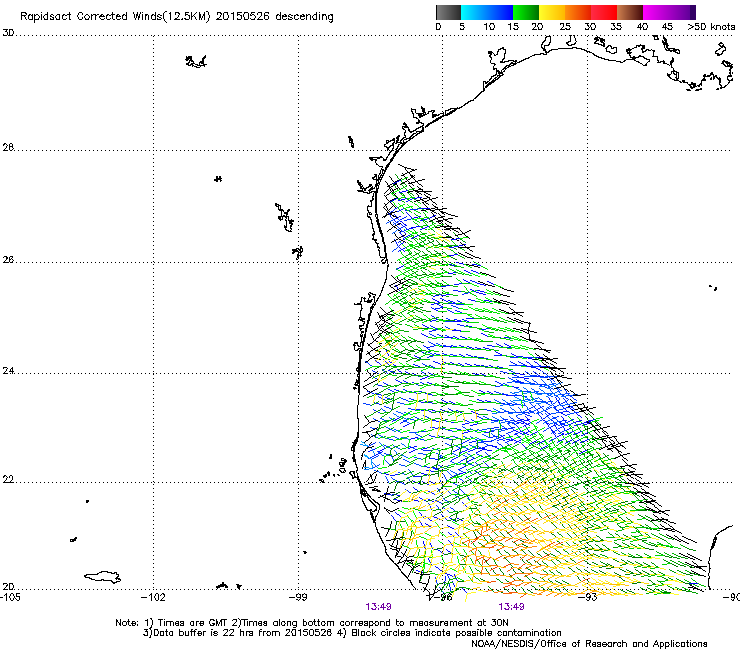Click the gray 0-5 knots legend swatch

[x=448, y=12]
